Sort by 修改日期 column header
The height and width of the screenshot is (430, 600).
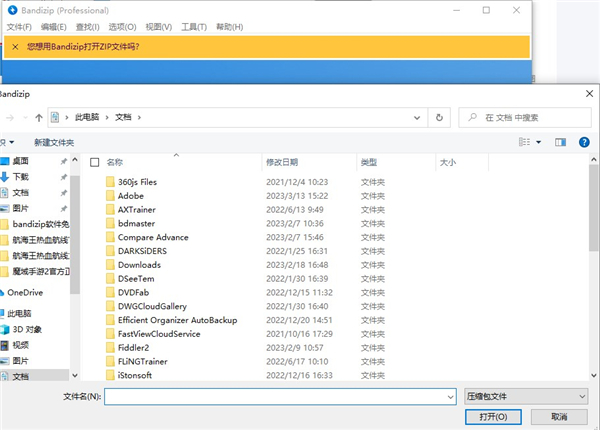[282, 162]
